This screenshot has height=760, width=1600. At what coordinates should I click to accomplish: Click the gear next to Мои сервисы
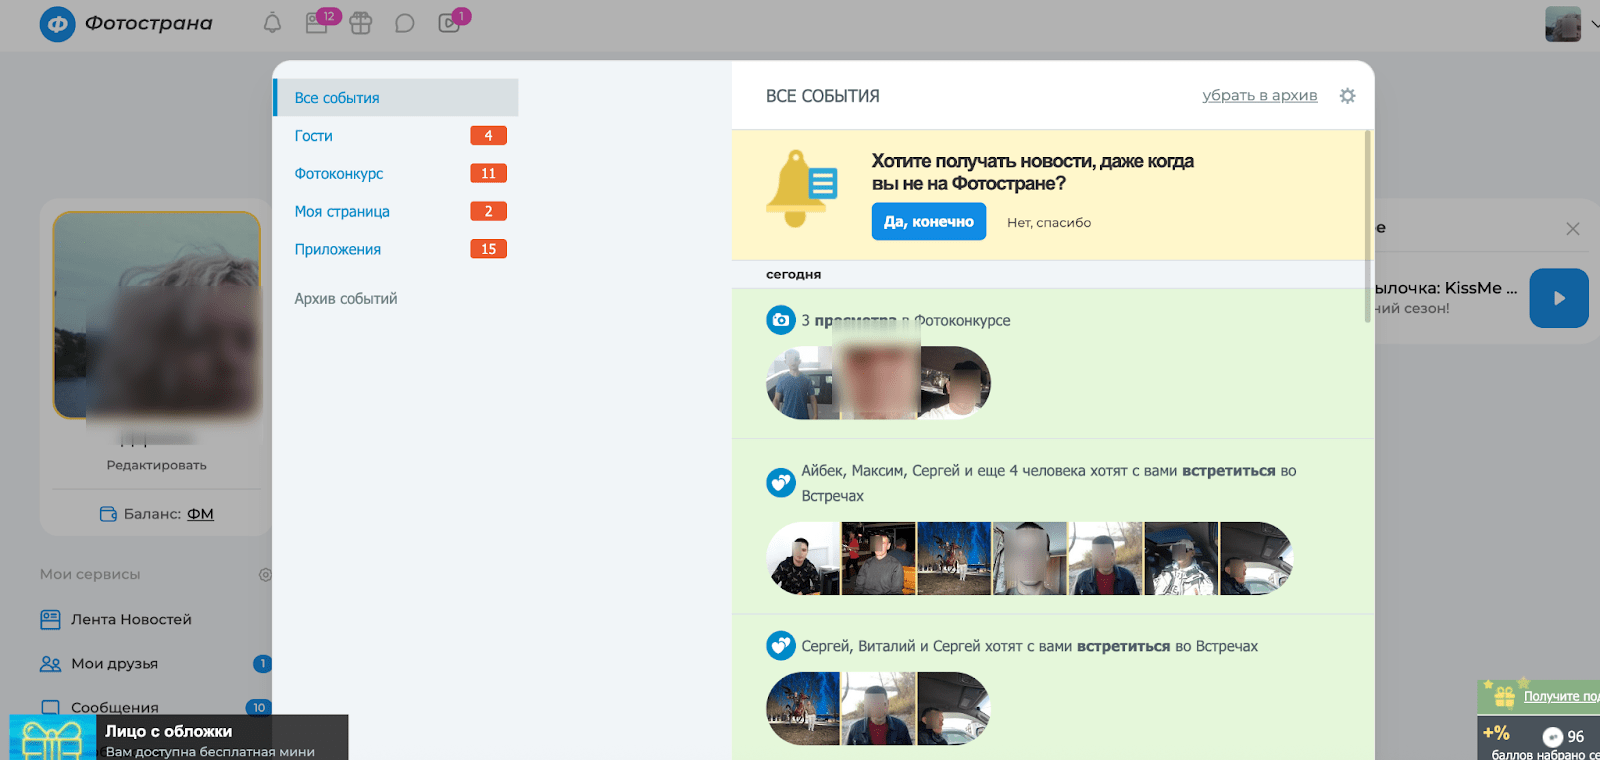tap(265, 575)
